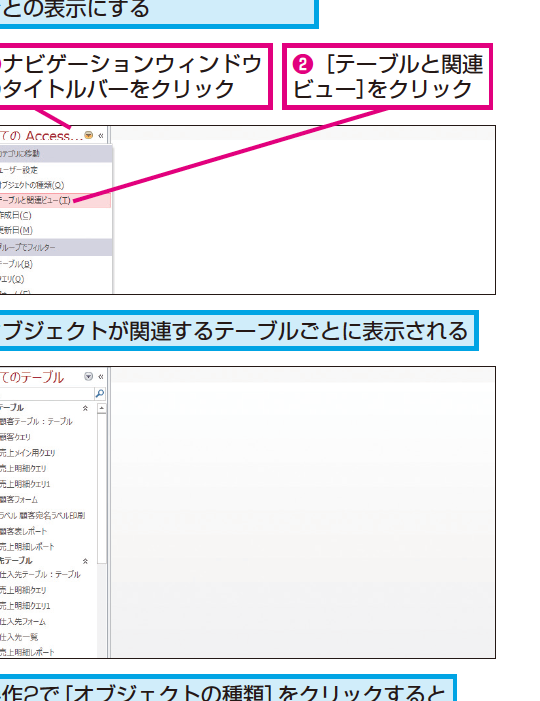Select 仕入先フォーム in the navigation list

click(23, 621)
